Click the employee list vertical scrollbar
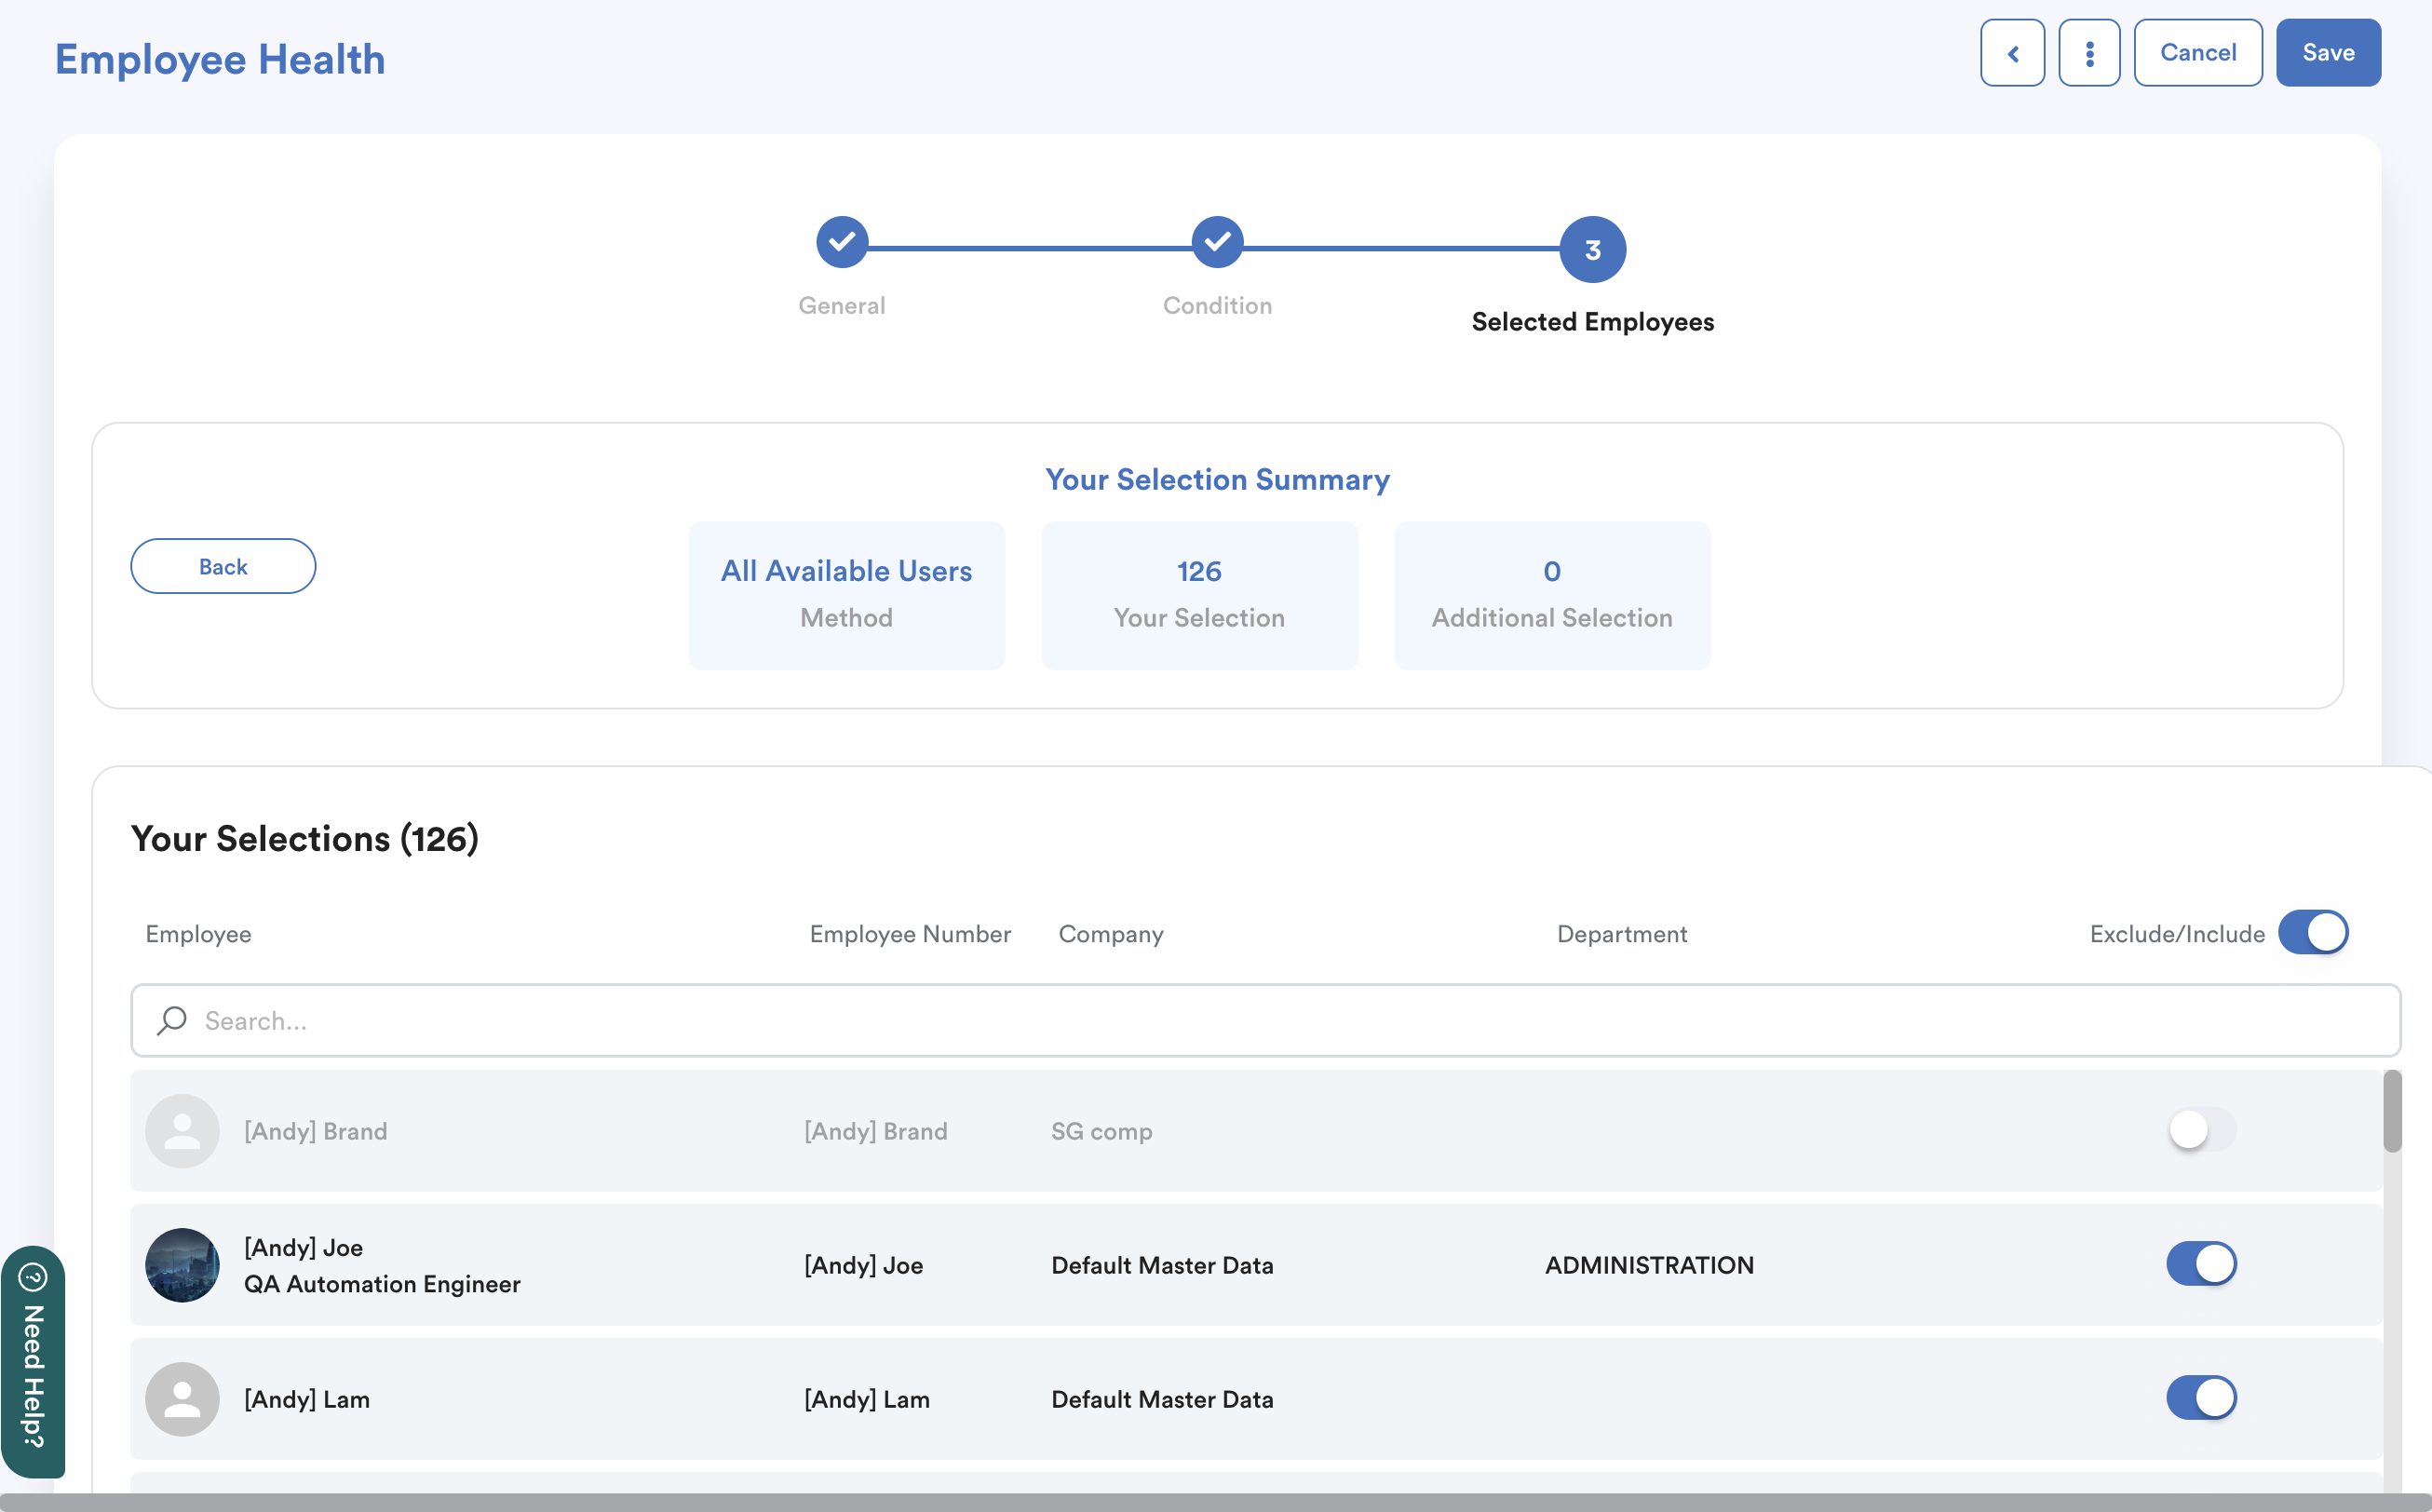Viewport: 2432px width, 1512px height. tap(2391, 1112)
